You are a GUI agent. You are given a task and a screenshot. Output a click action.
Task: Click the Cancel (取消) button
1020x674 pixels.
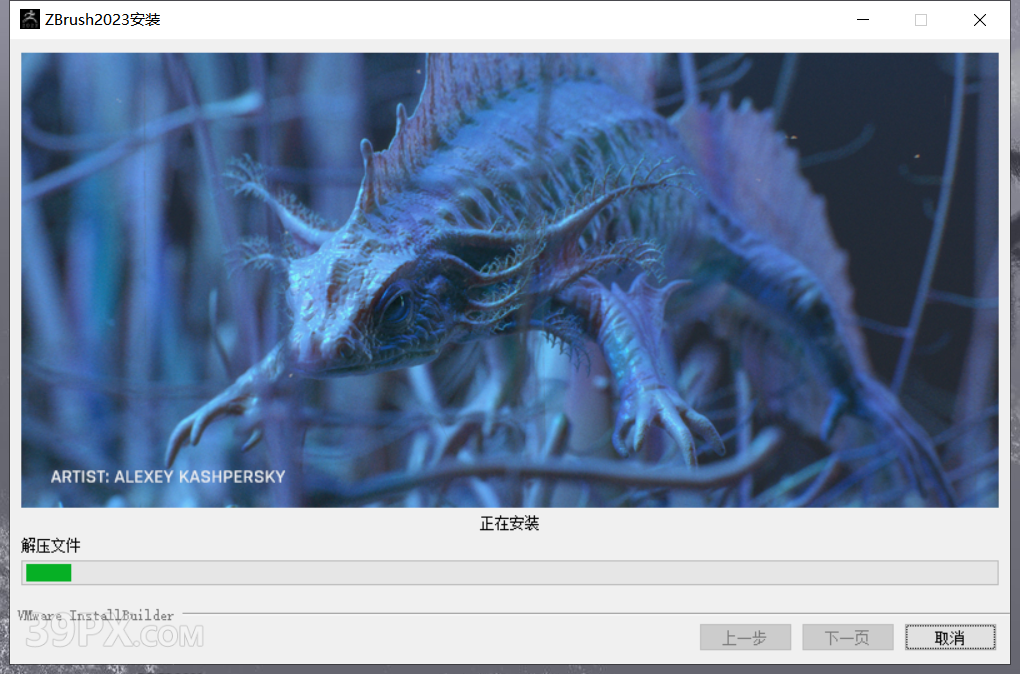[x=950, y=638]
